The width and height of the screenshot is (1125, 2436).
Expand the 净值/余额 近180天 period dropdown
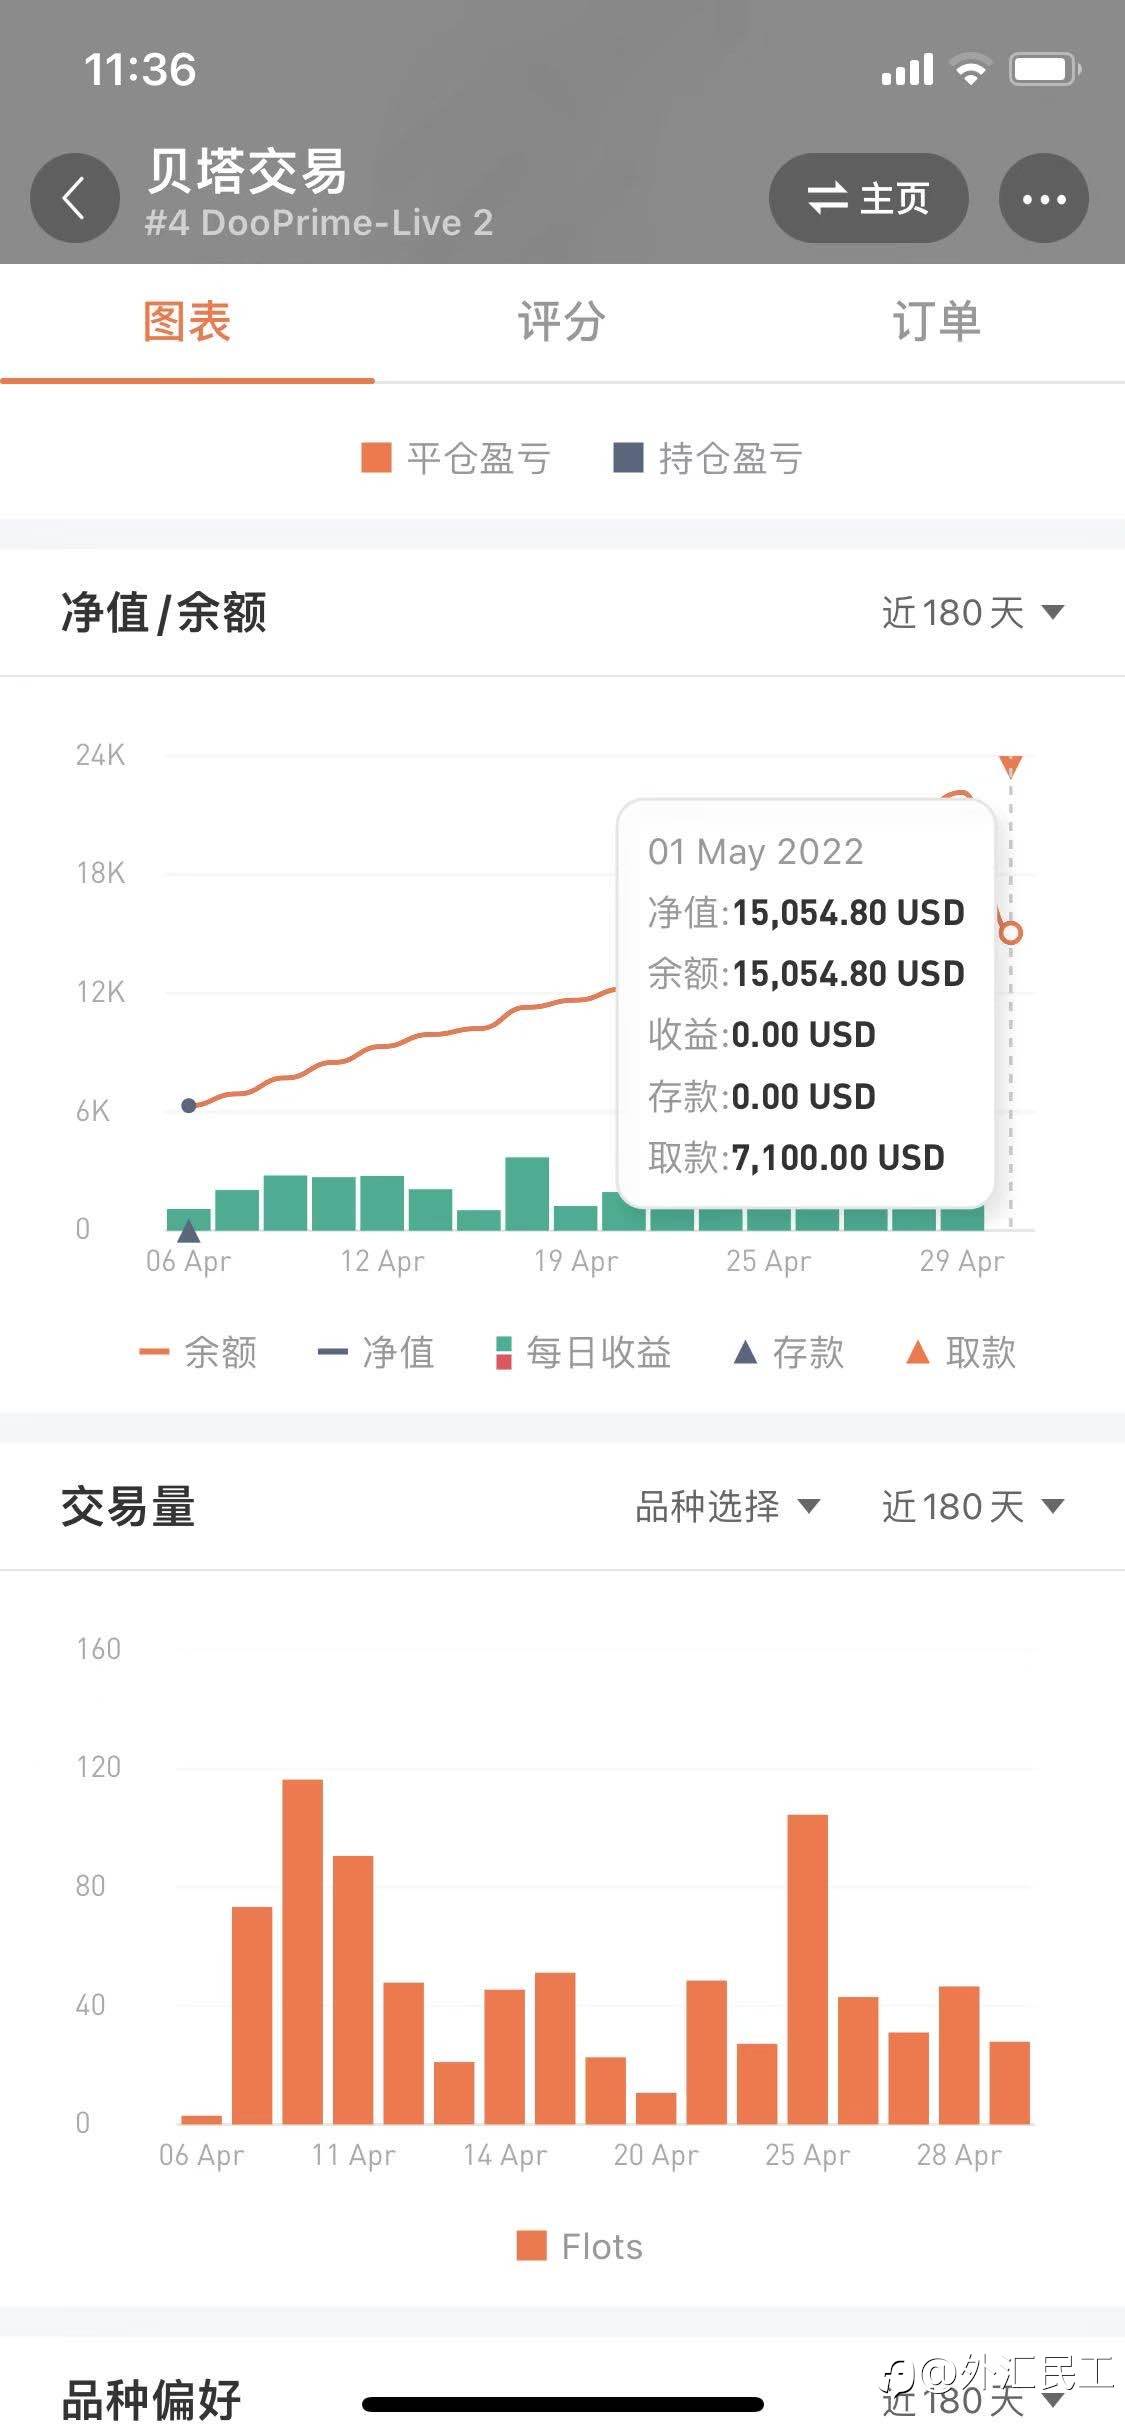click(973, 612)
